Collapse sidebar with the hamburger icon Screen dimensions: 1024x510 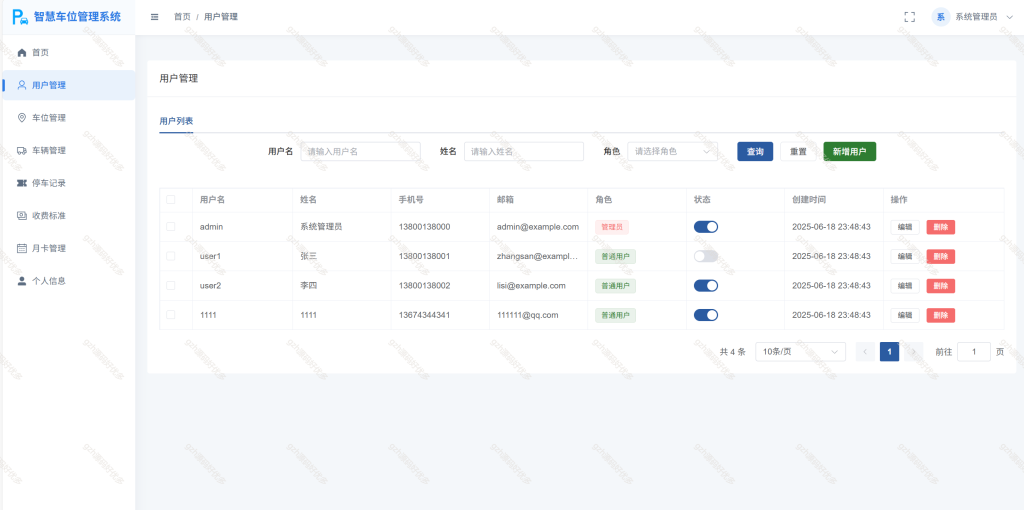(x=155, y=17)
